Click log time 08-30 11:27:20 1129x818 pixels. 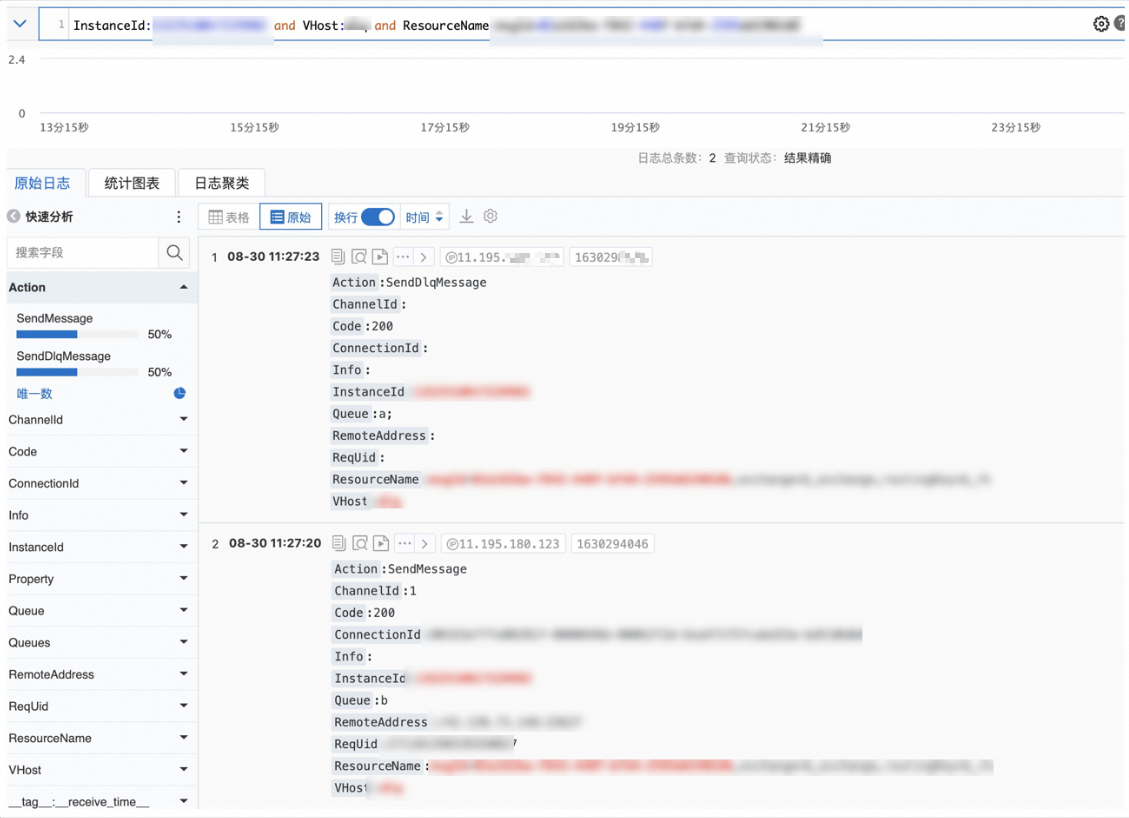coord(275,543)
